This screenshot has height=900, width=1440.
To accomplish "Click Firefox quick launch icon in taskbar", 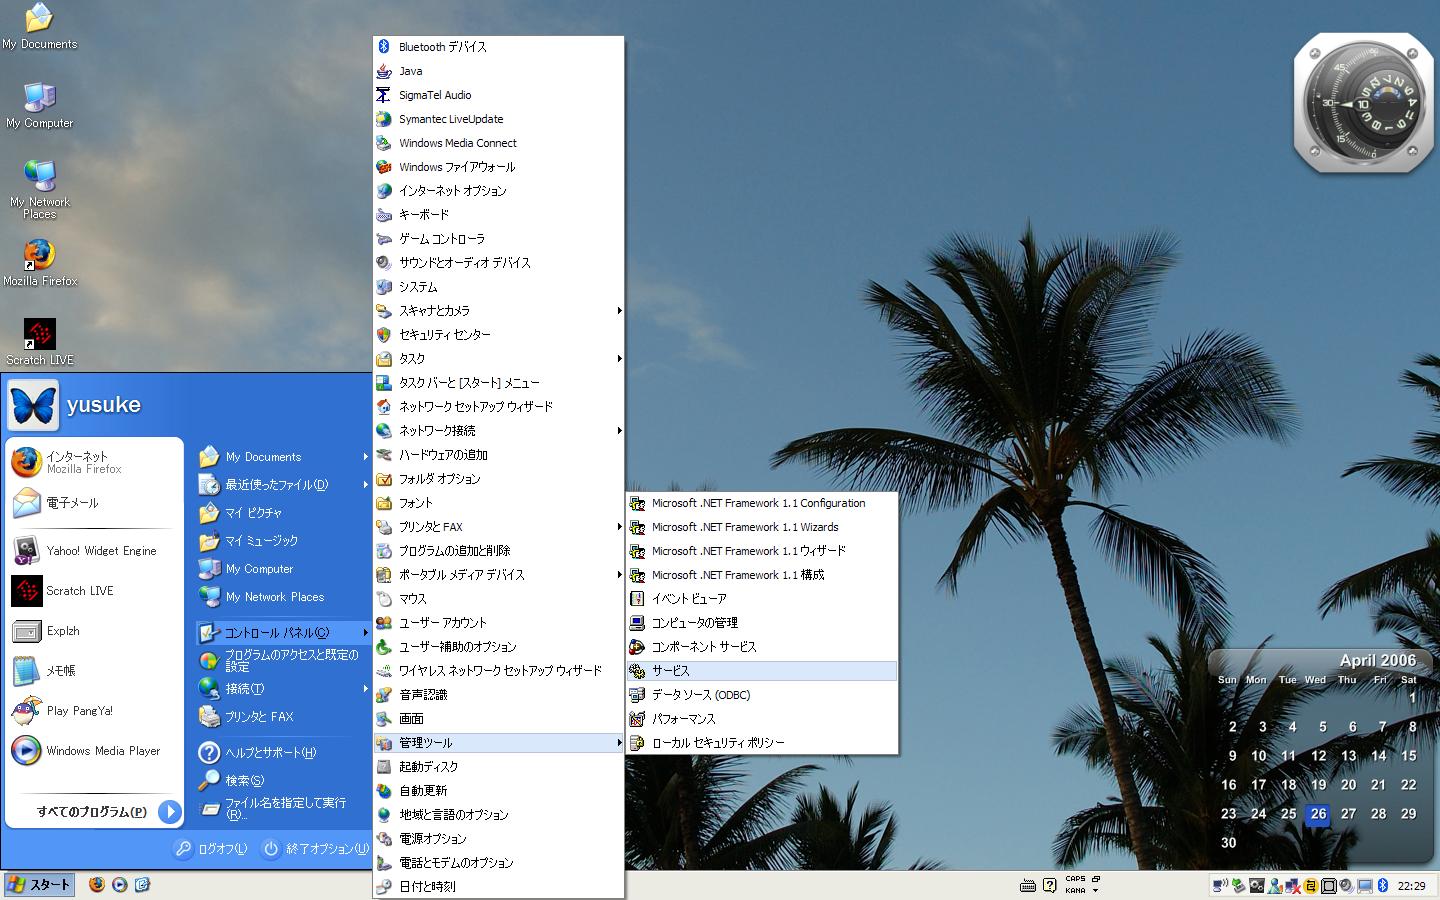I will coord(96,885).
